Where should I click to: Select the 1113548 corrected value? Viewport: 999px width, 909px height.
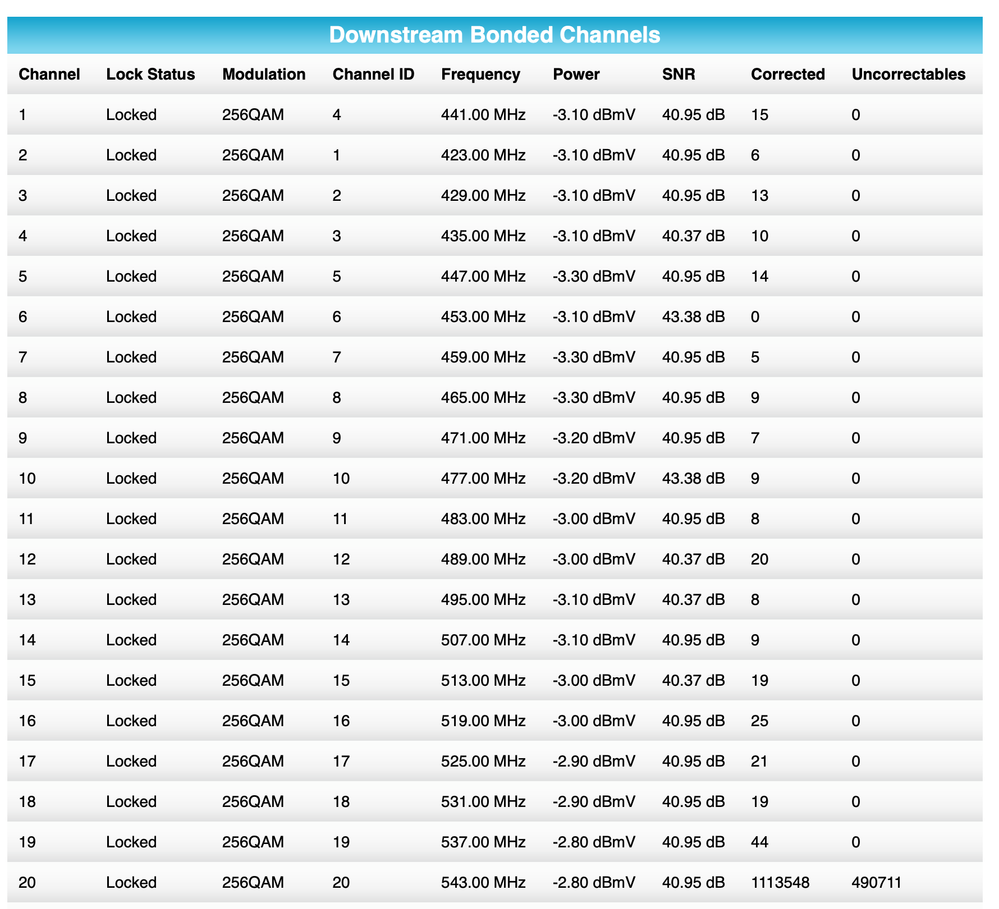[780, 882]
